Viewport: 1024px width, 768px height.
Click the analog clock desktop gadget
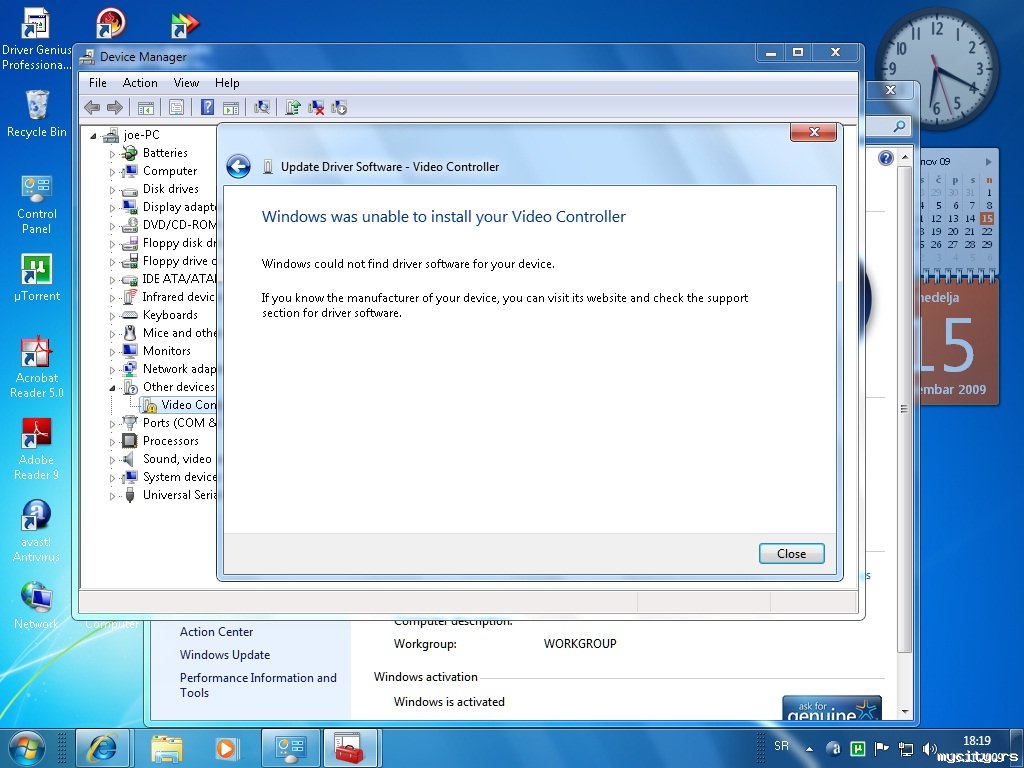point(936,67)
